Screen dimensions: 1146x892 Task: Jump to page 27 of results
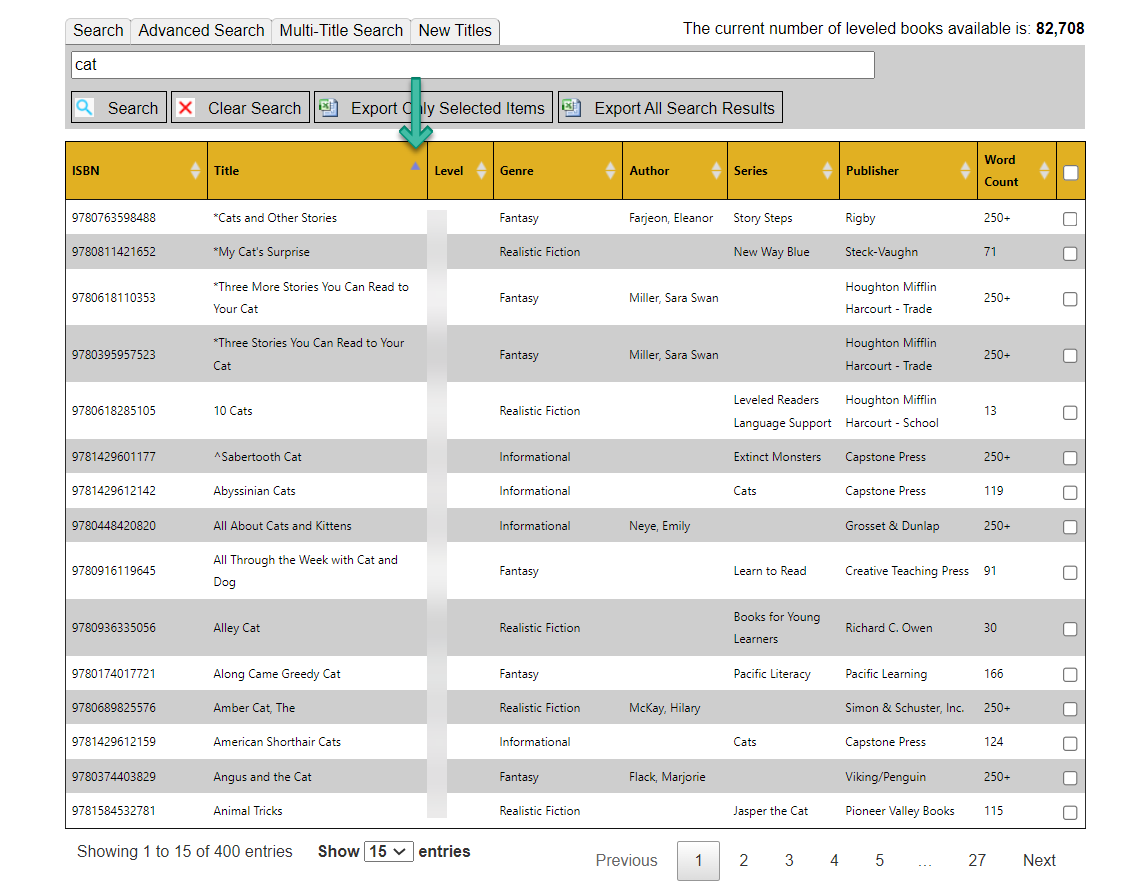977,860
